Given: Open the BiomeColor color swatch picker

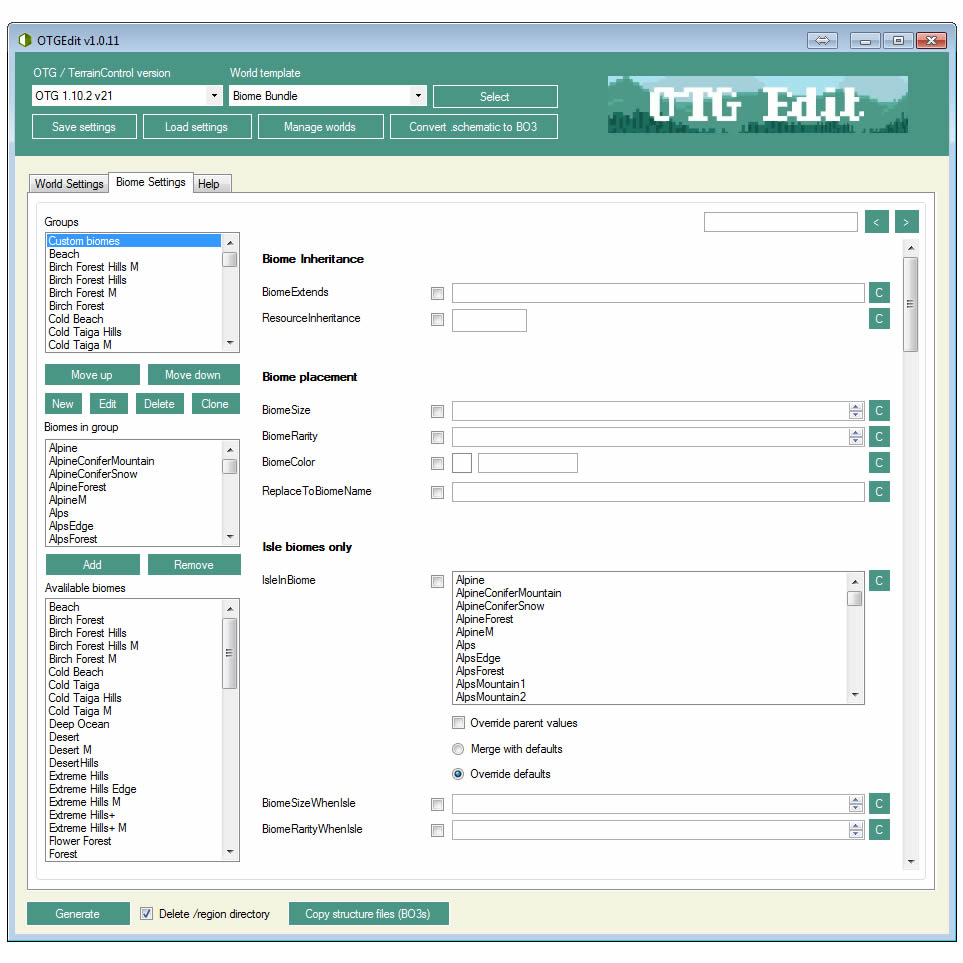Looking at the screenshot, I should point(462,463).
